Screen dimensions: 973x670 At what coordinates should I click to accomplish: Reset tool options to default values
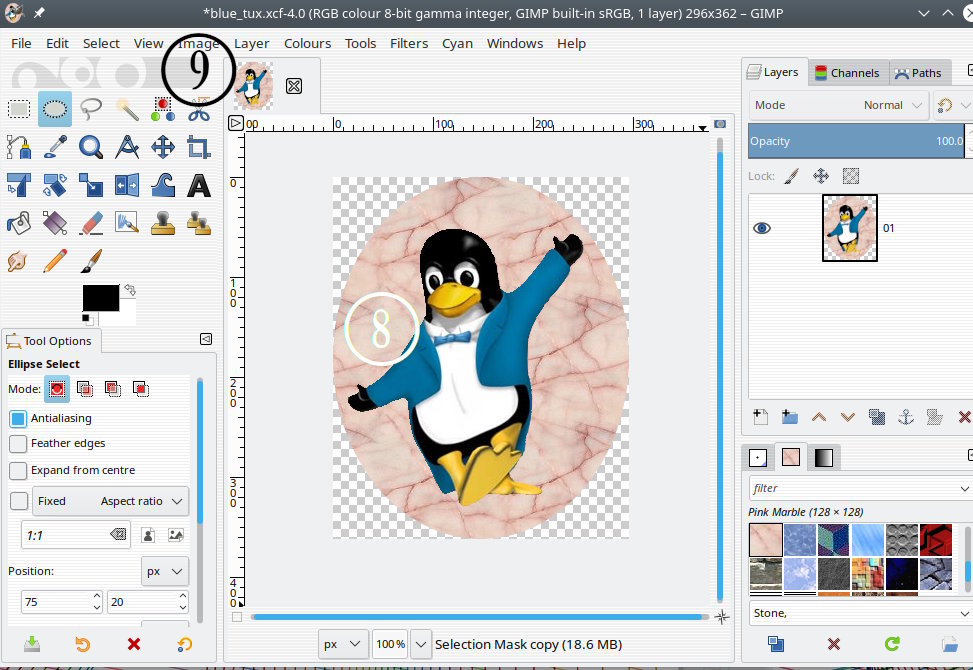184,645
